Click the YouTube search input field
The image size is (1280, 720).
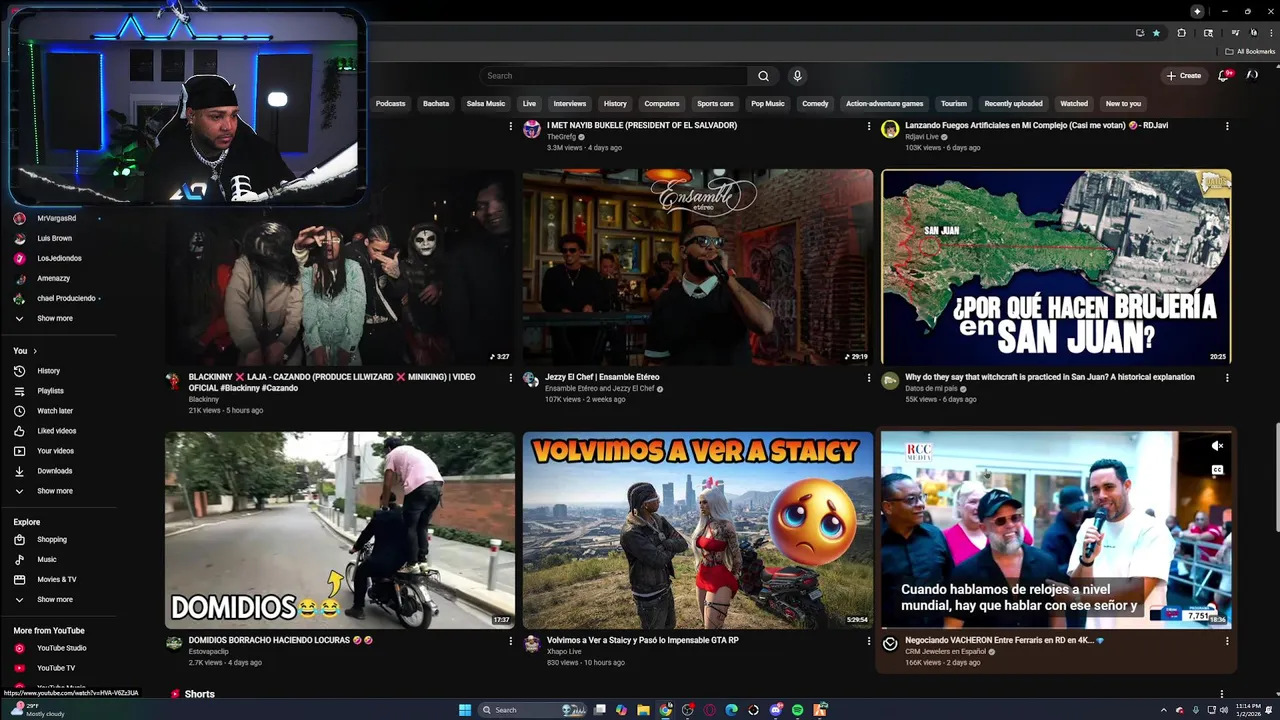[x=613, y=76]
